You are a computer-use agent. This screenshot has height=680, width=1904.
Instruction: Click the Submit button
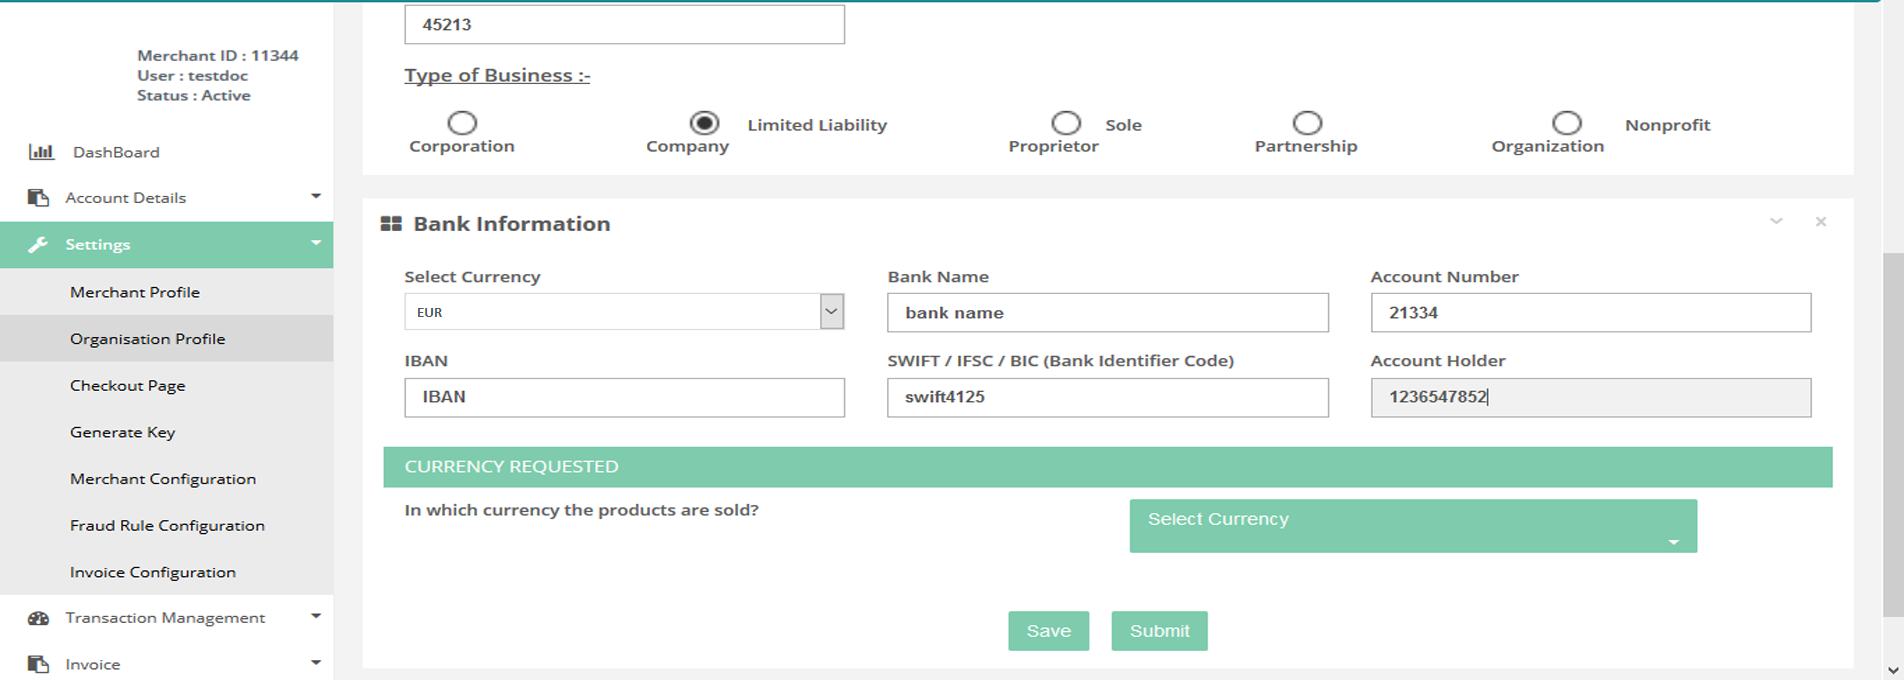coord(1159,631)
